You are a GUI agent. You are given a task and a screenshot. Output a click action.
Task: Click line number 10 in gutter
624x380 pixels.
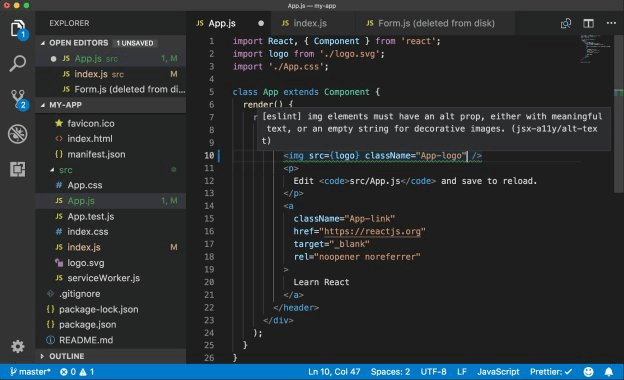(x=209, y=155)
